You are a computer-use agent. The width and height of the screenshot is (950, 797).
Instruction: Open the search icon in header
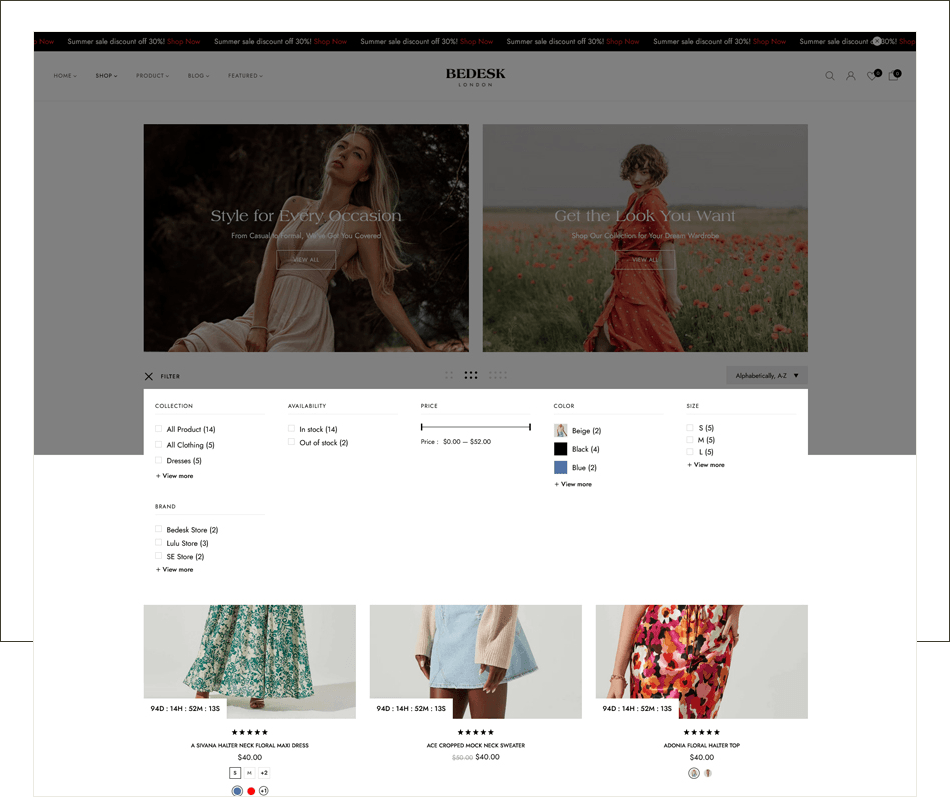point(829,76)
